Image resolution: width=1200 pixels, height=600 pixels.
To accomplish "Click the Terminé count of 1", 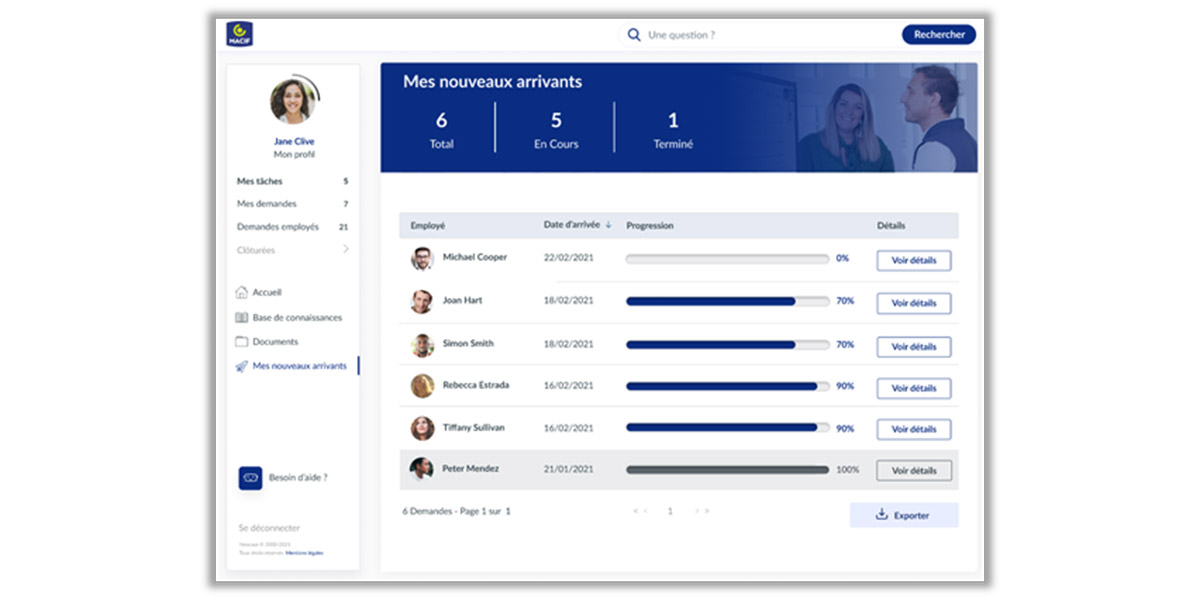I will [673, 120].
